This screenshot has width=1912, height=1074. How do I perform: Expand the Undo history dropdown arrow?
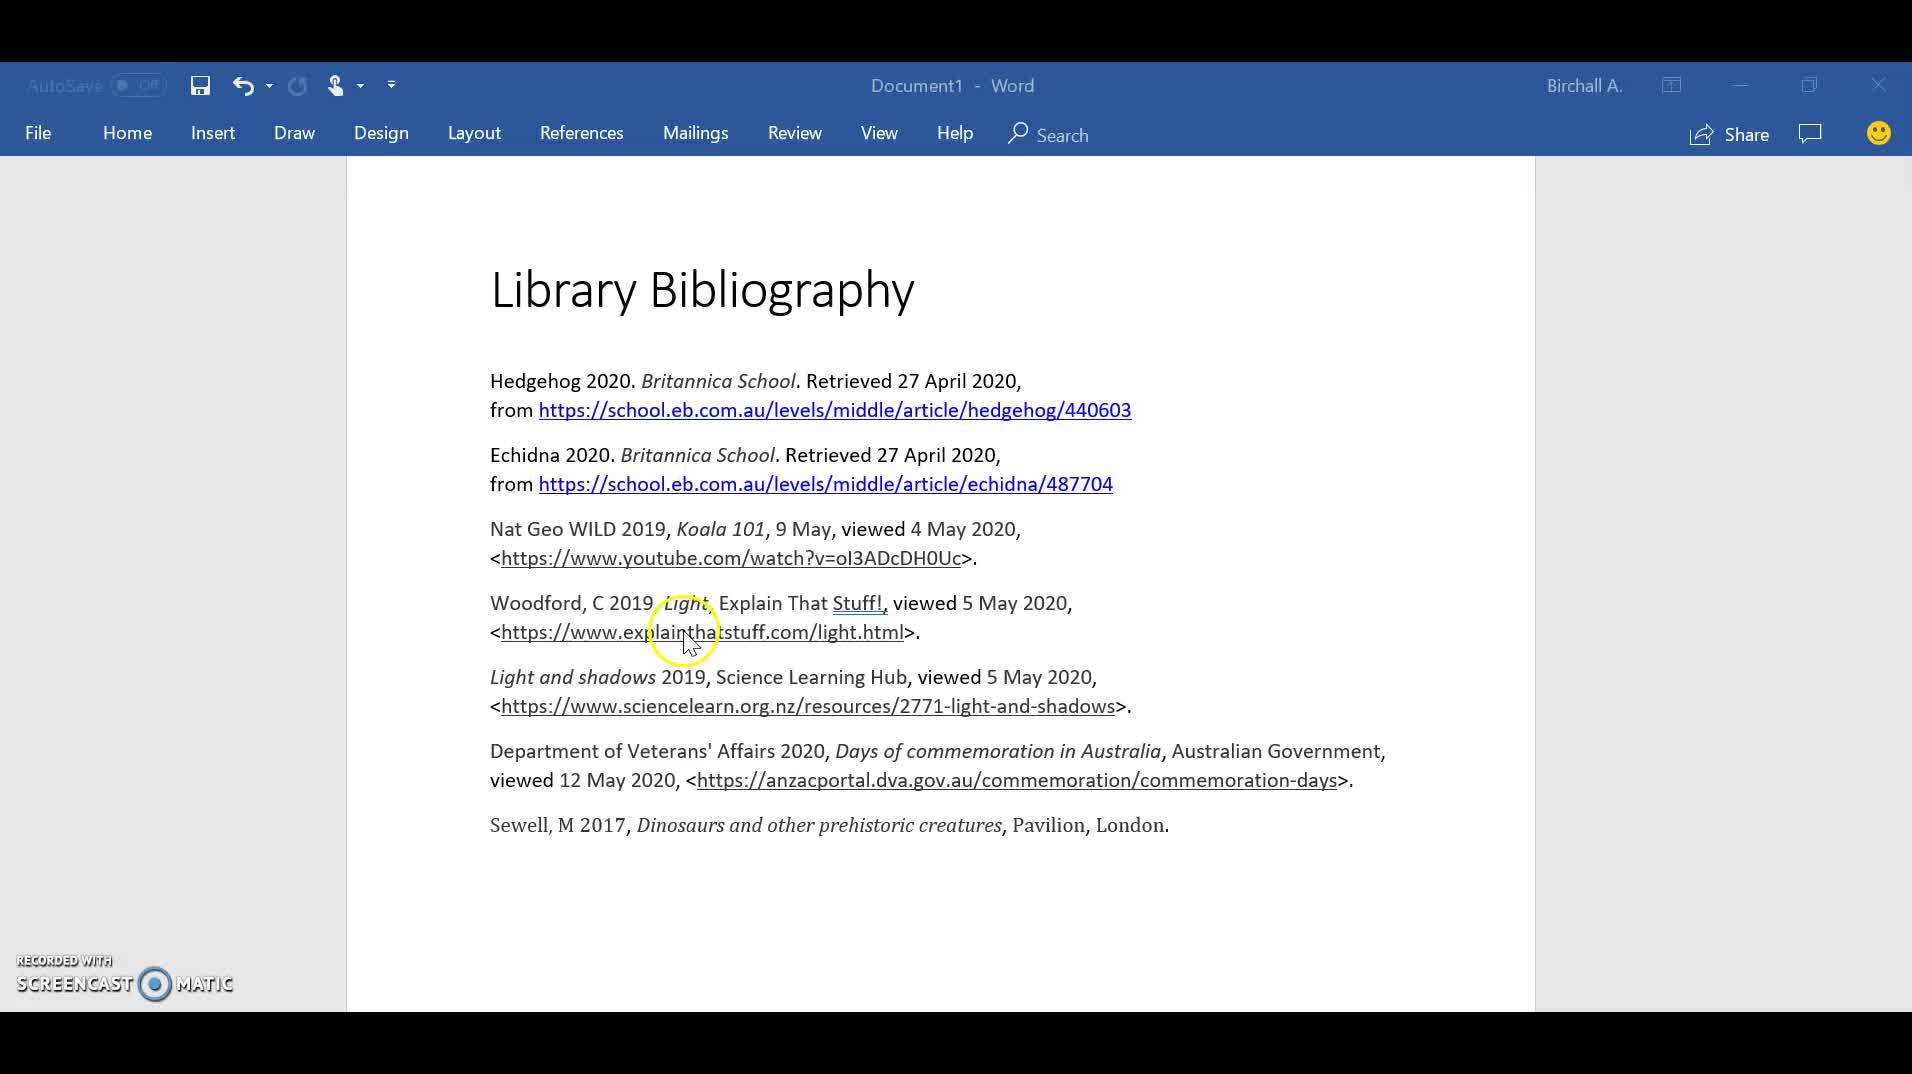coord(269,86)
